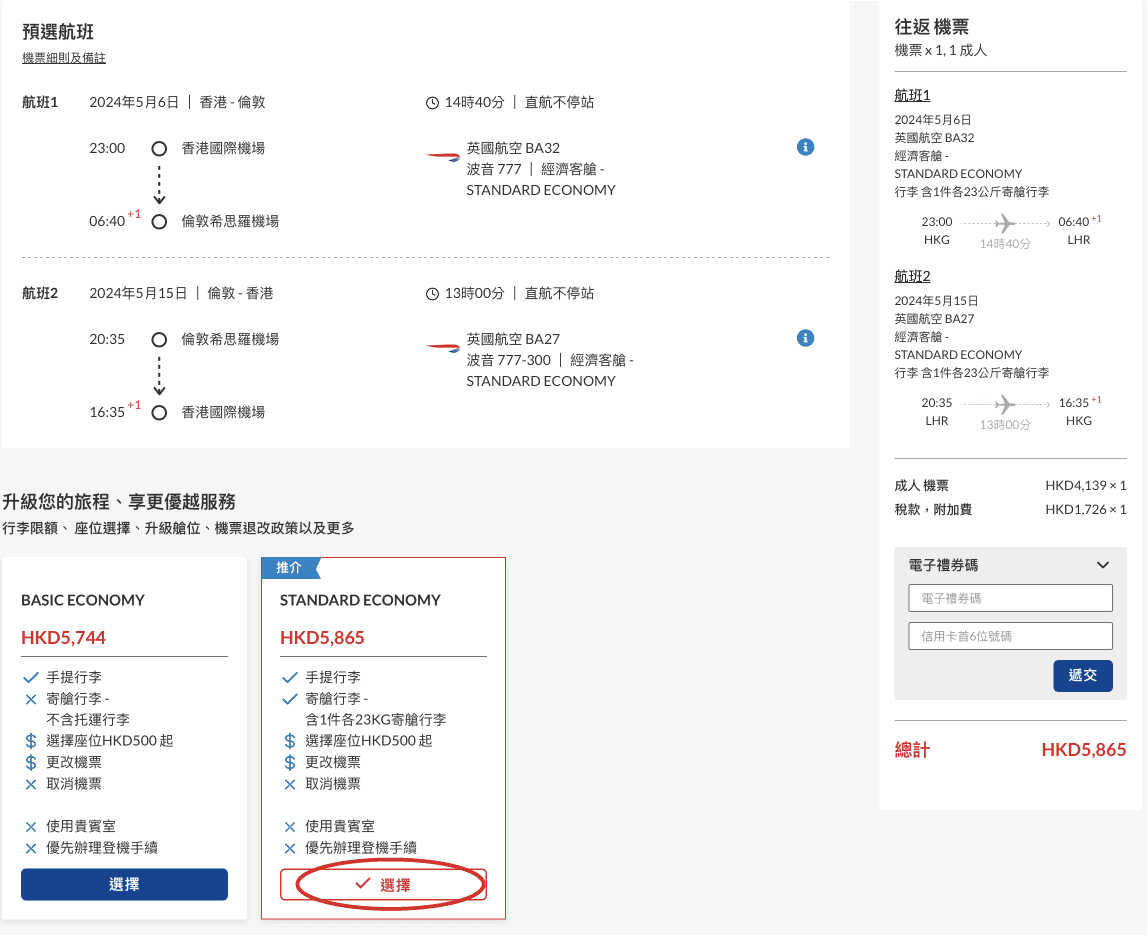Click clock icon next to 13時00分
Image resolution: width=1148 pixels, height=936 pixels.
click(432, 294)
